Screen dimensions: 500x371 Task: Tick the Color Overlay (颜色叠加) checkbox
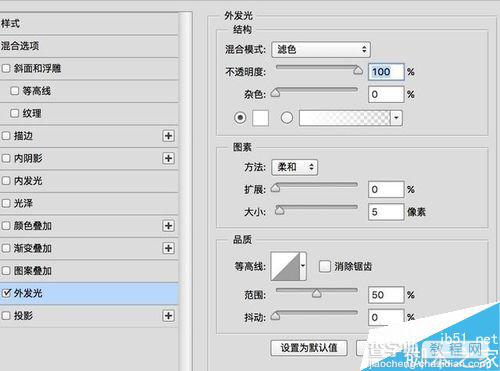[6, 226]
